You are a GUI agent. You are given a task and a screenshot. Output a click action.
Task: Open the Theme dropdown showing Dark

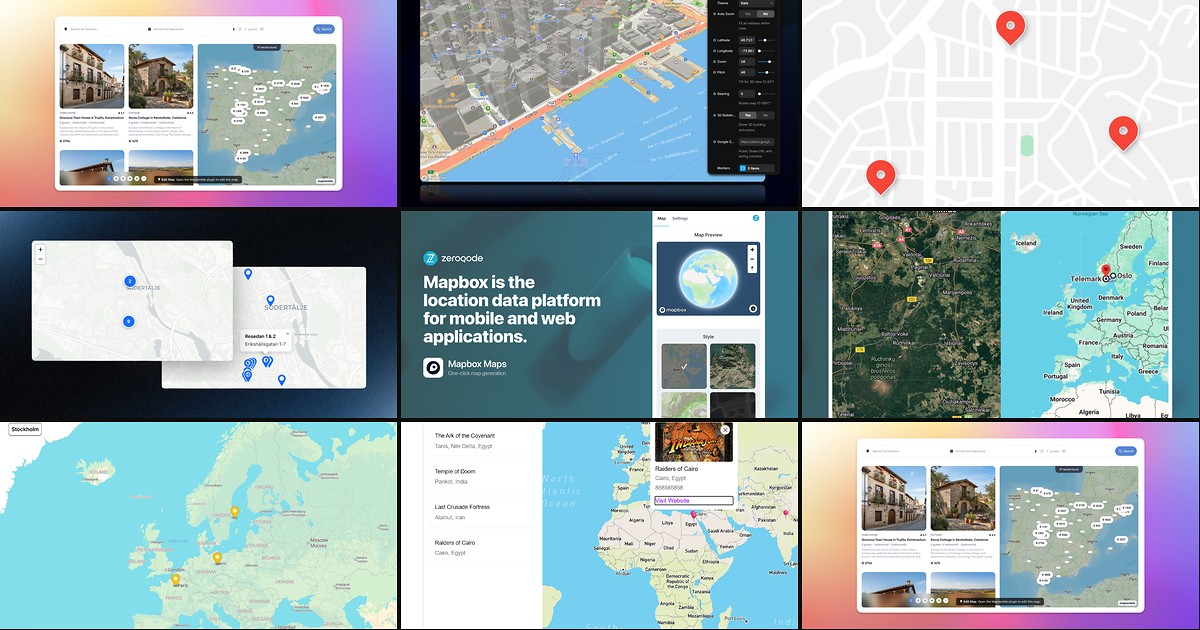click(756, 3)
